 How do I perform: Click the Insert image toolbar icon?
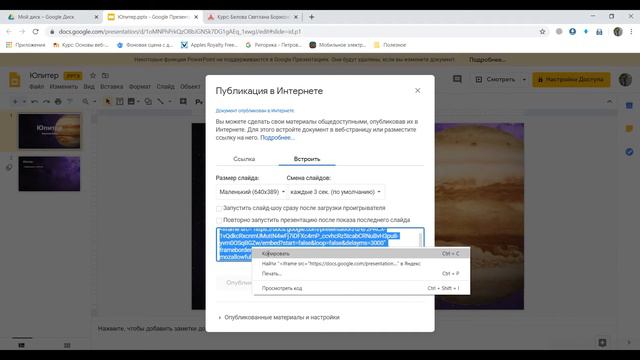pos(131,101)
